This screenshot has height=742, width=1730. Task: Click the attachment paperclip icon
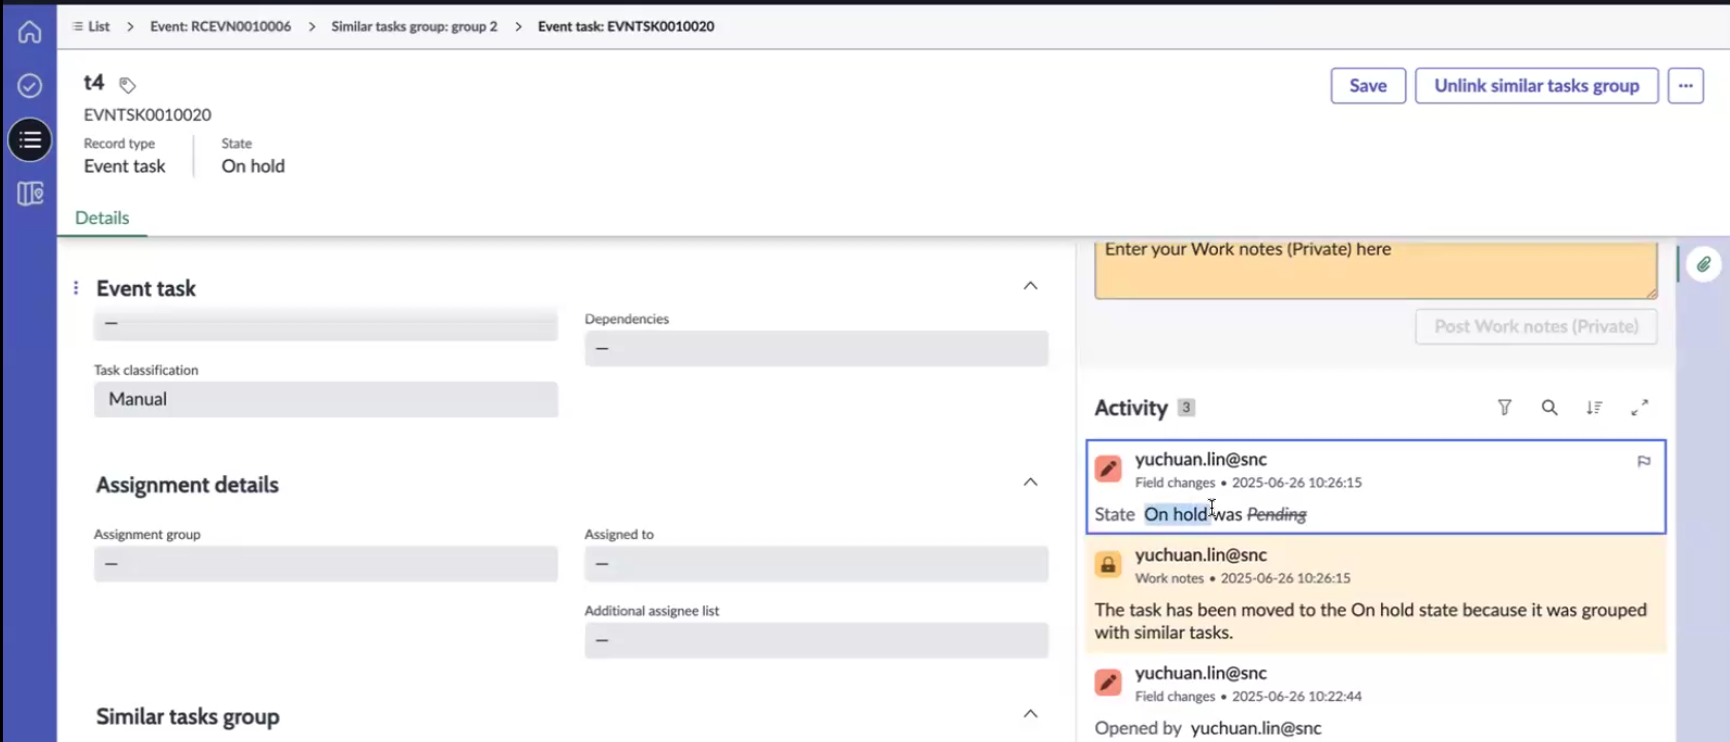pos(1703,265)
